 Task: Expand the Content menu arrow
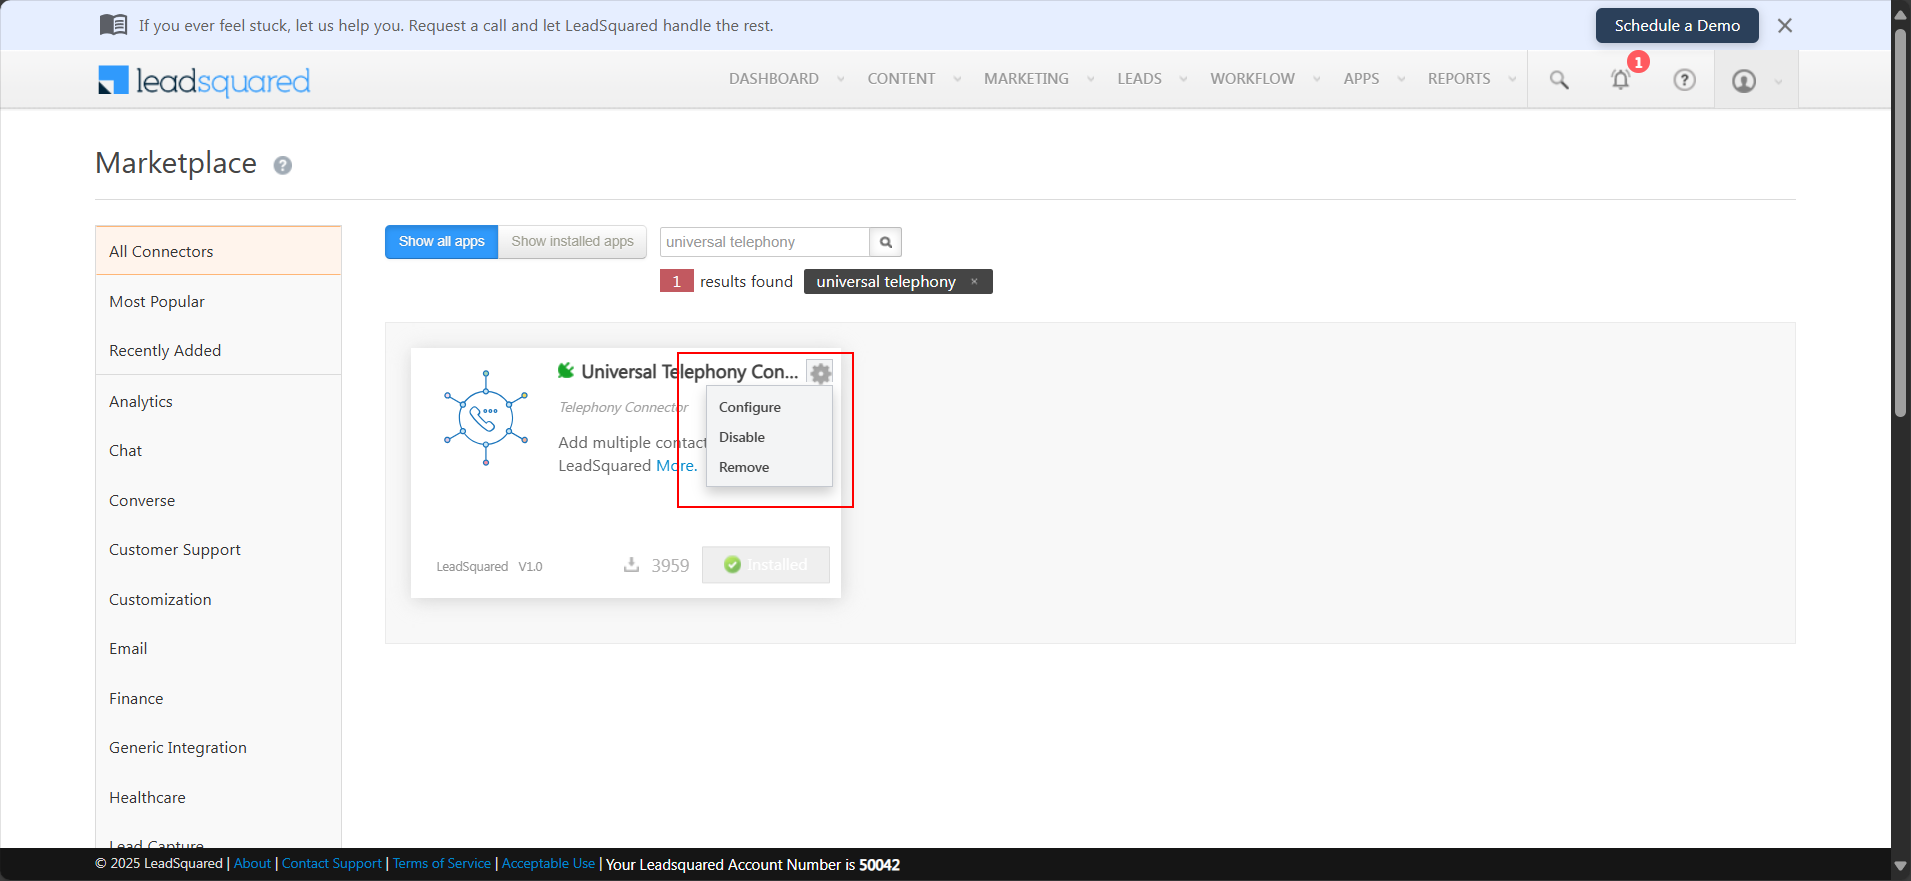pyautogui.click(x=957, y=80)
